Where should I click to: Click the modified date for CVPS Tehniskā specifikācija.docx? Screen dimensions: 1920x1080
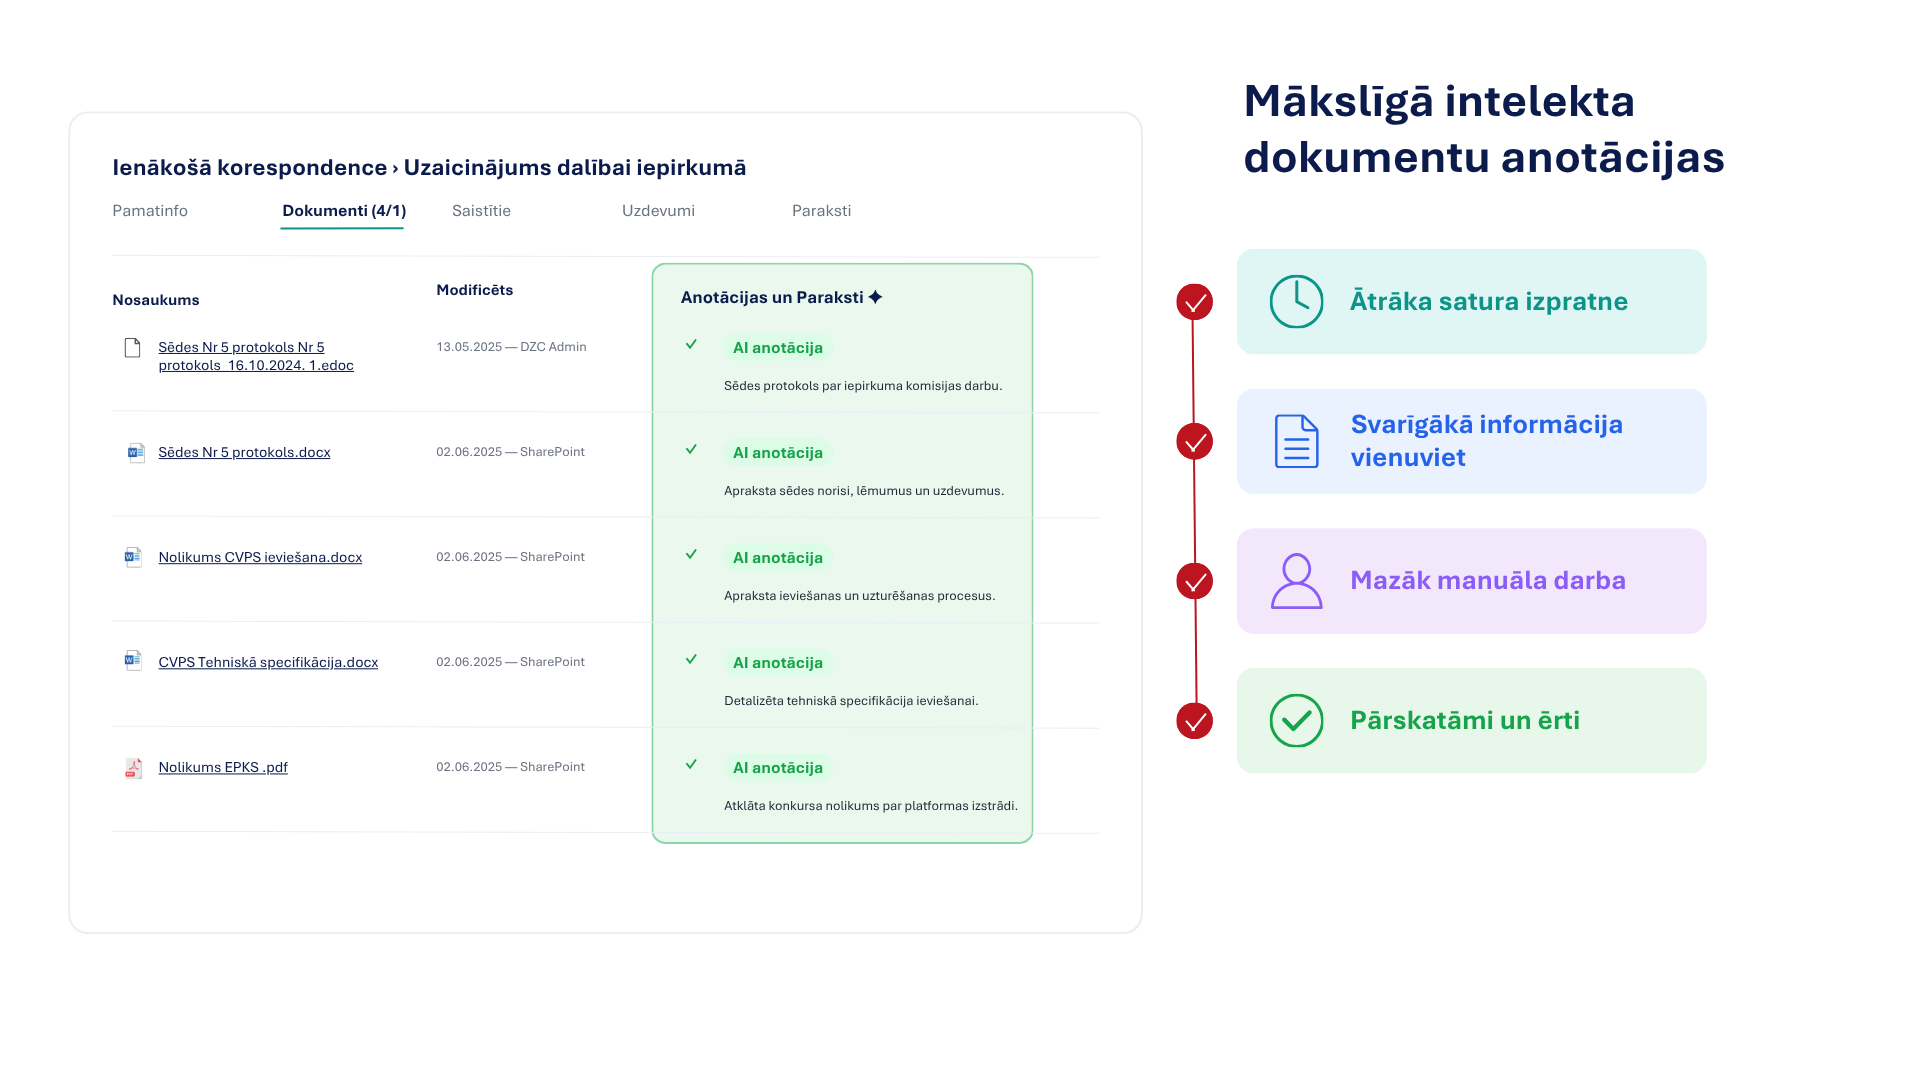(x=510, y=662)
